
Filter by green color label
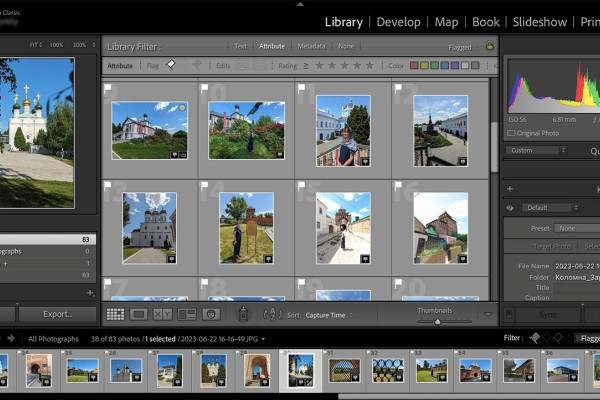coord(434,65)
